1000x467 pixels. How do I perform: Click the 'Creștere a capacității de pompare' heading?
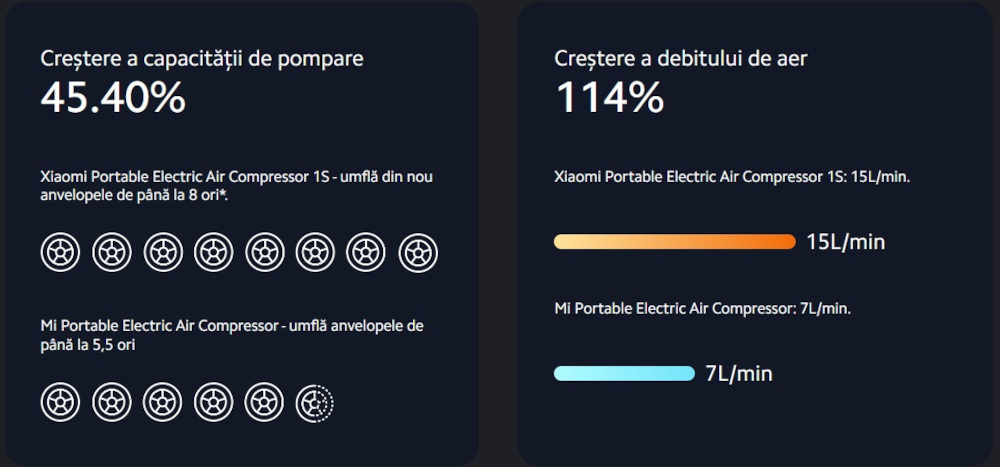tap(202, 59)
